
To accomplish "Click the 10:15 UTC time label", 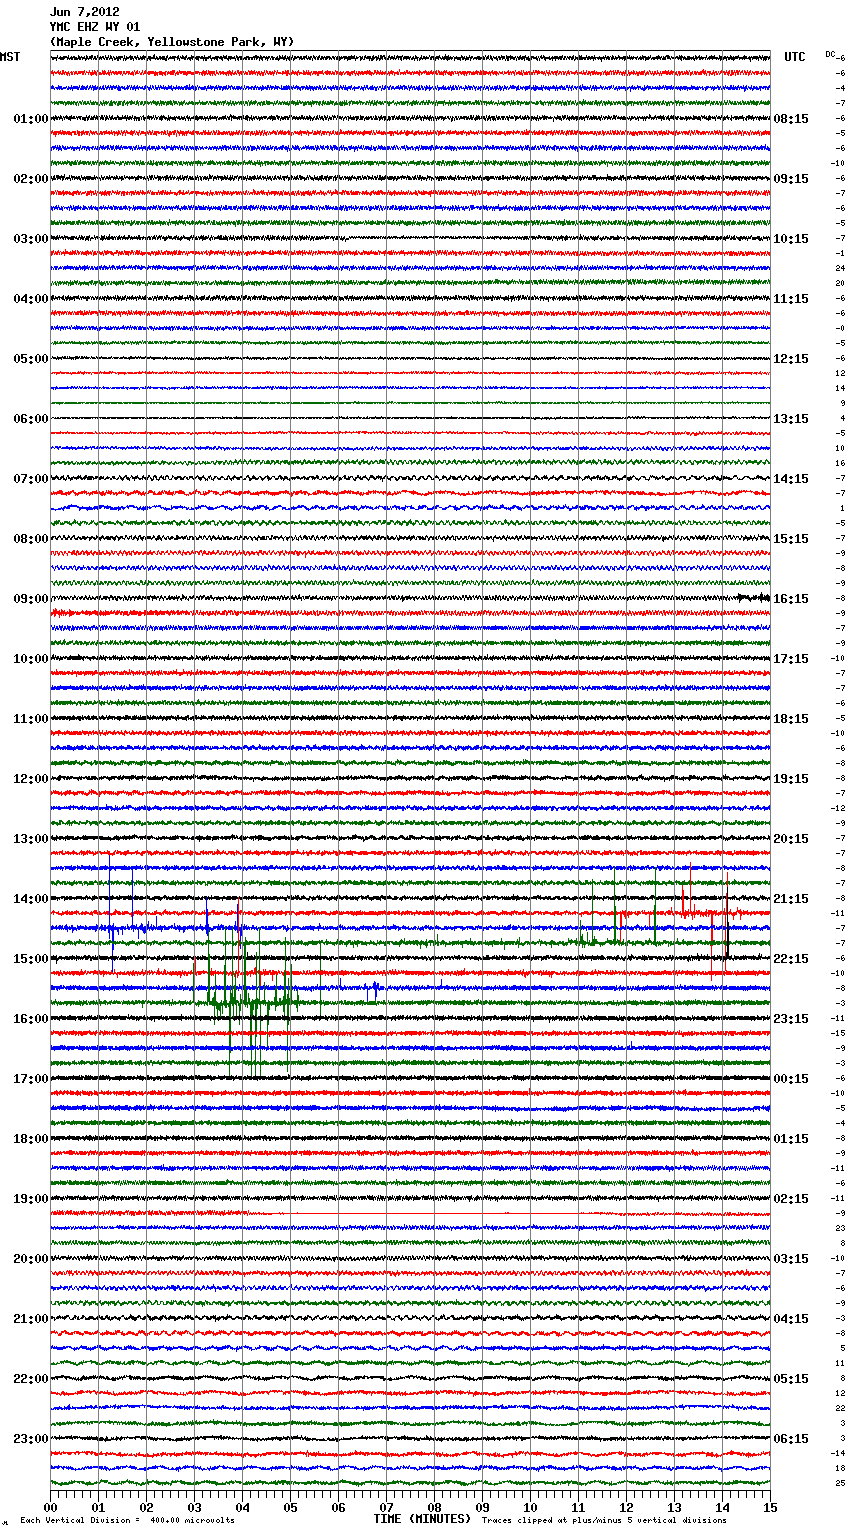I will tap(791, 239).
